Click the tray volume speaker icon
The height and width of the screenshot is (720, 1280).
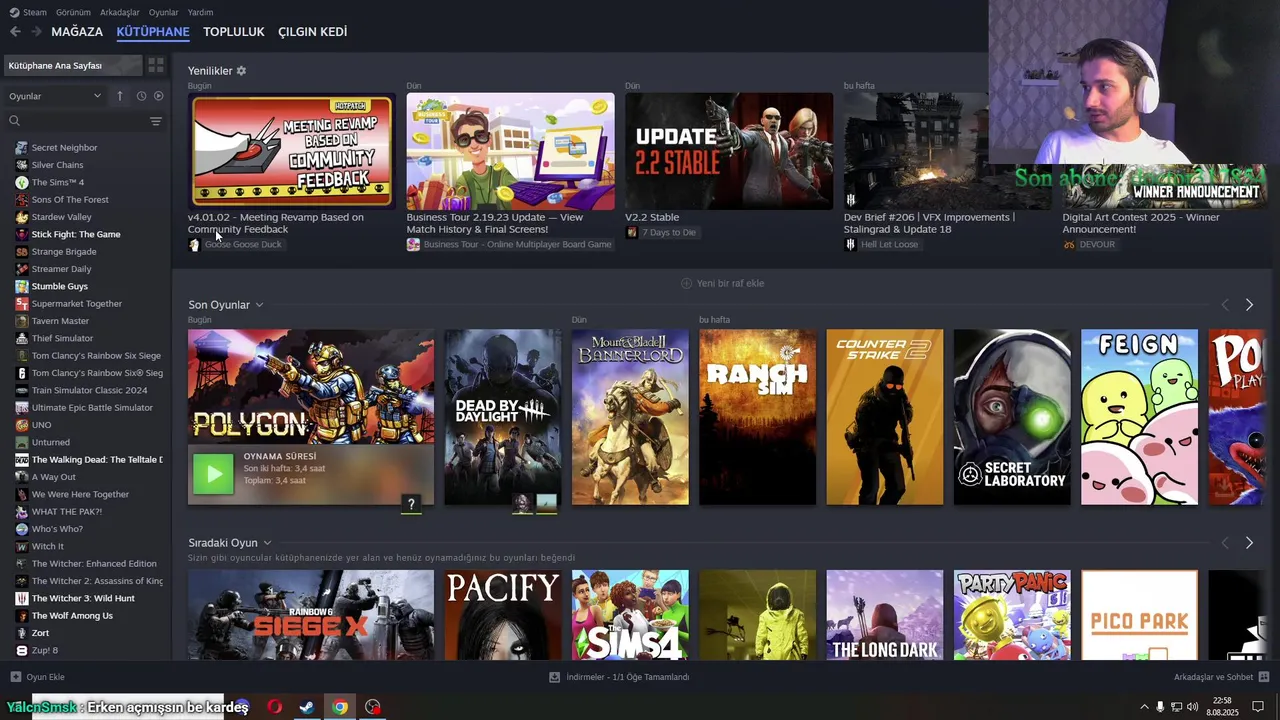coord(1192,707)
